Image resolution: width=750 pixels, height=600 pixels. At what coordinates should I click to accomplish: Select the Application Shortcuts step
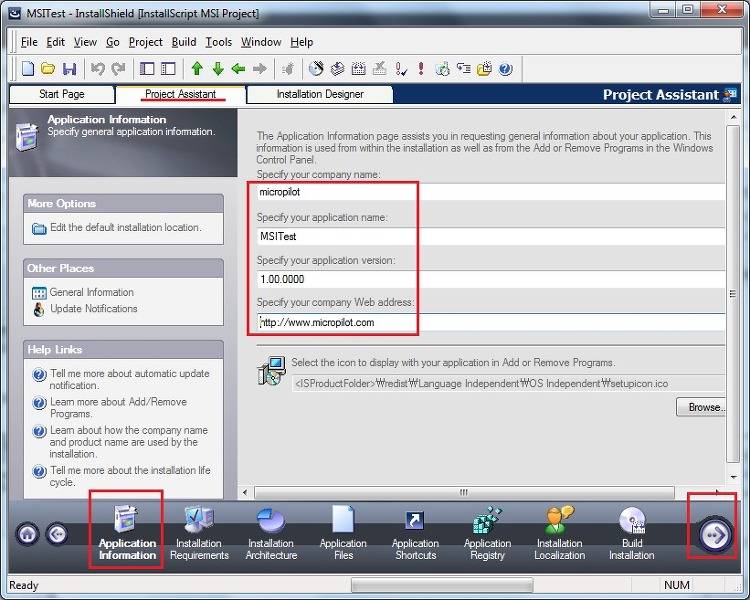click(x=415, y=533)
